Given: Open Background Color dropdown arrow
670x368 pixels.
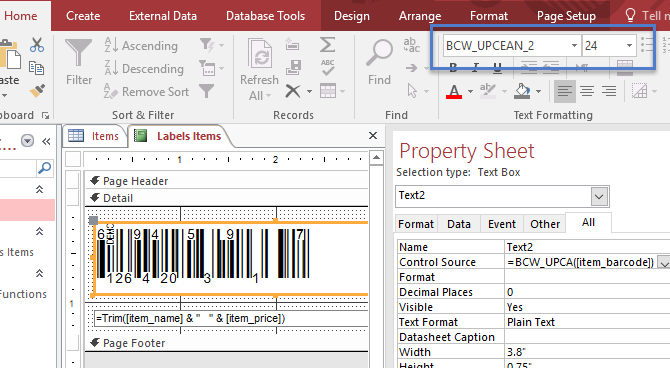Looking at the screenshot, I should [538, 91].
